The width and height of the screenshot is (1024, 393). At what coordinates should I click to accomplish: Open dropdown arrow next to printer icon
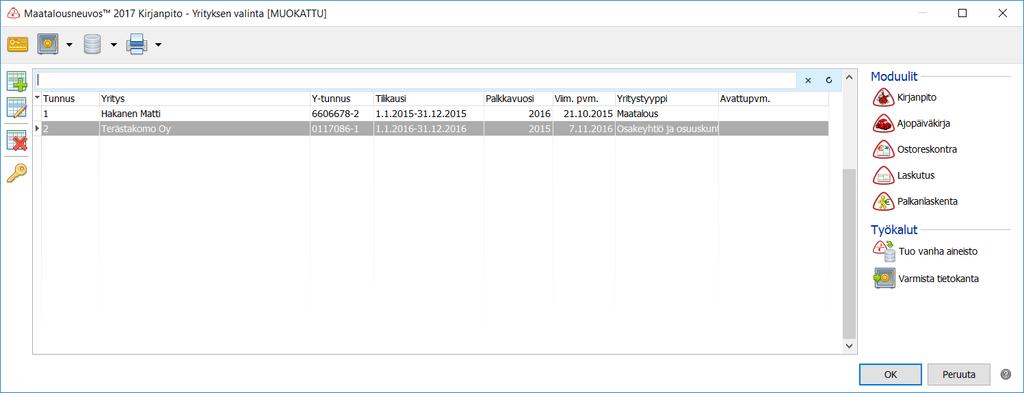click(x=157, y=45)
